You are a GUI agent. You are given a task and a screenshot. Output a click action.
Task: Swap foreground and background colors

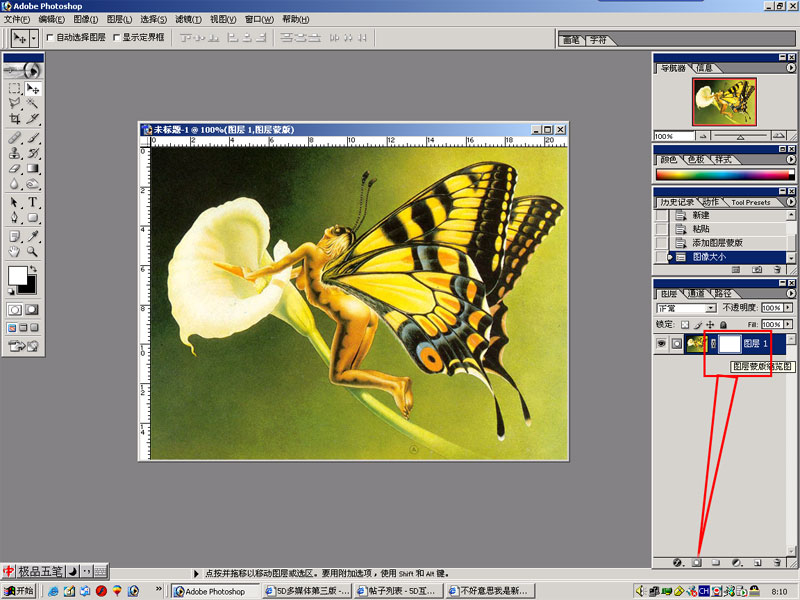[34, 268]
